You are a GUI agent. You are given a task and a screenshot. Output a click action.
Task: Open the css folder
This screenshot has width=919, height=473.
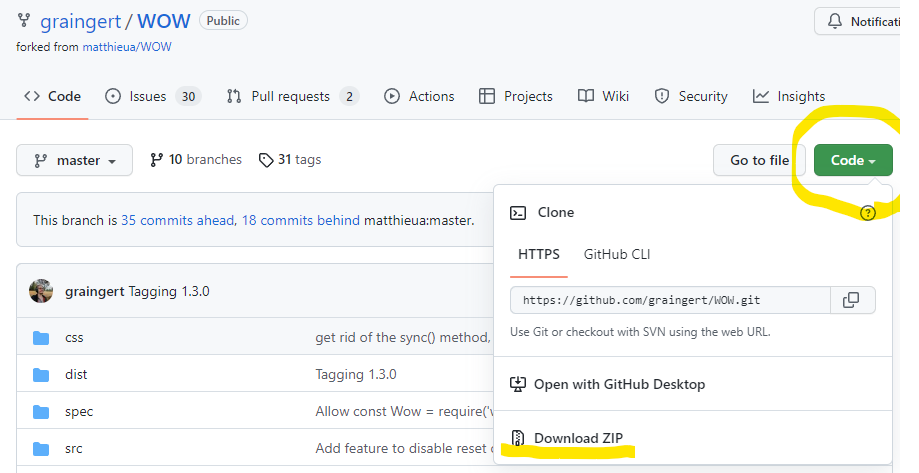(74, 338)
